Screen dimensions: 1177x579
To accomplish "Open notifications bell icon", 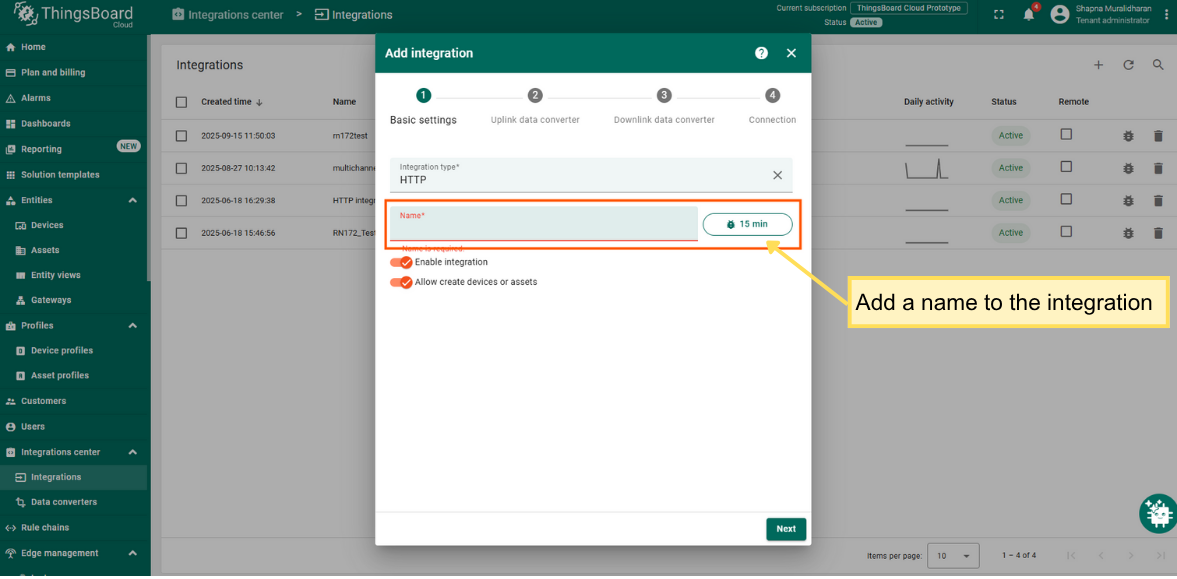I will [x=1028, y=14].
